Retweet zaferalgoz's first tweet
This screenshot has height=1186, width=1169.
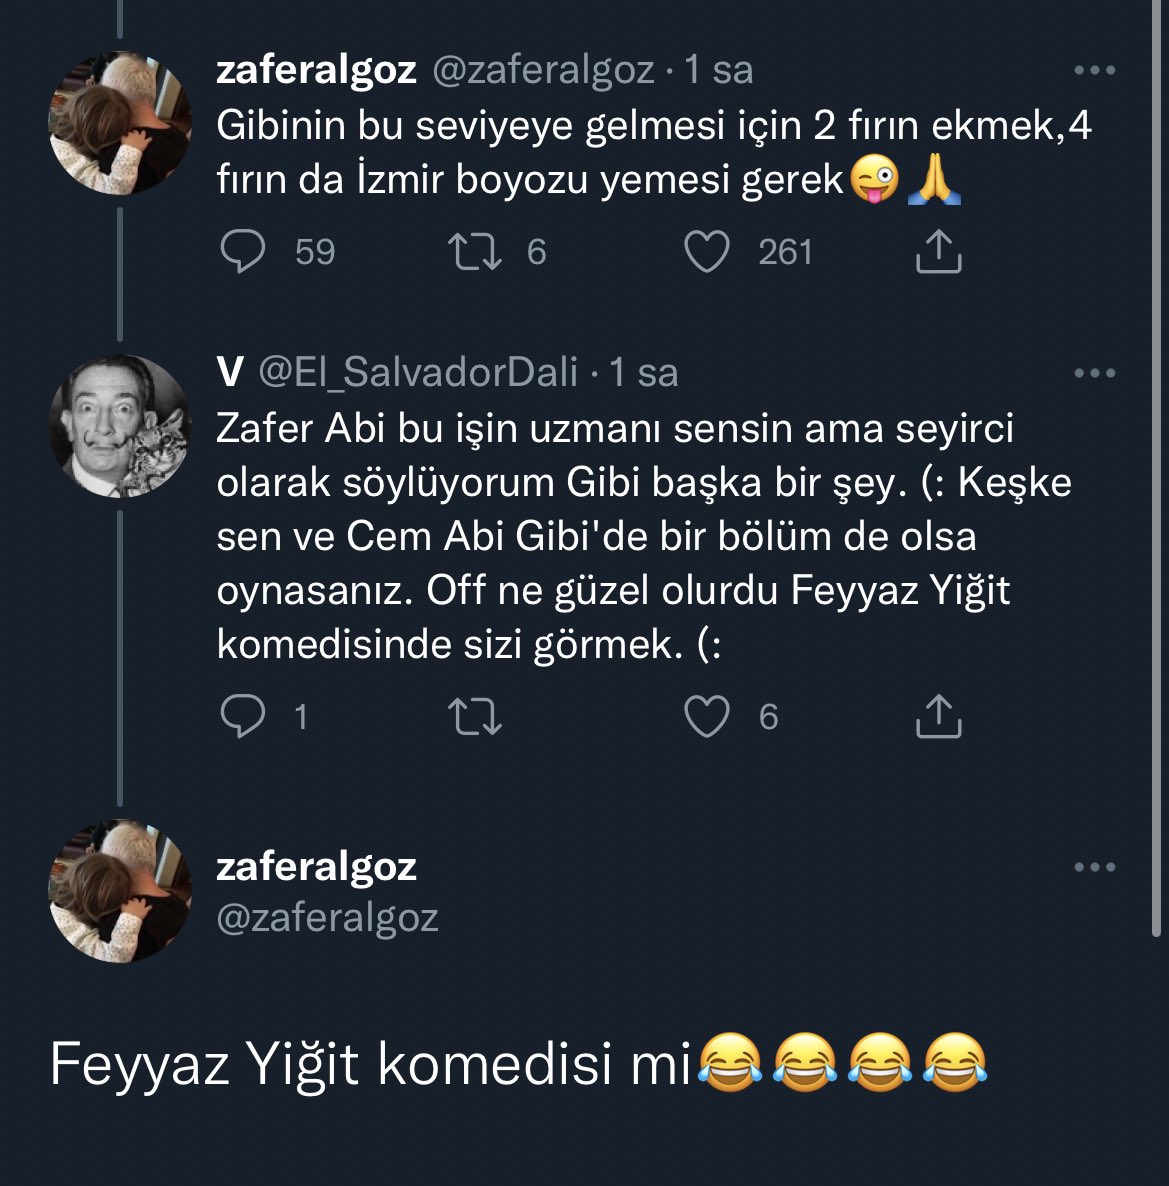click(475, 252)
